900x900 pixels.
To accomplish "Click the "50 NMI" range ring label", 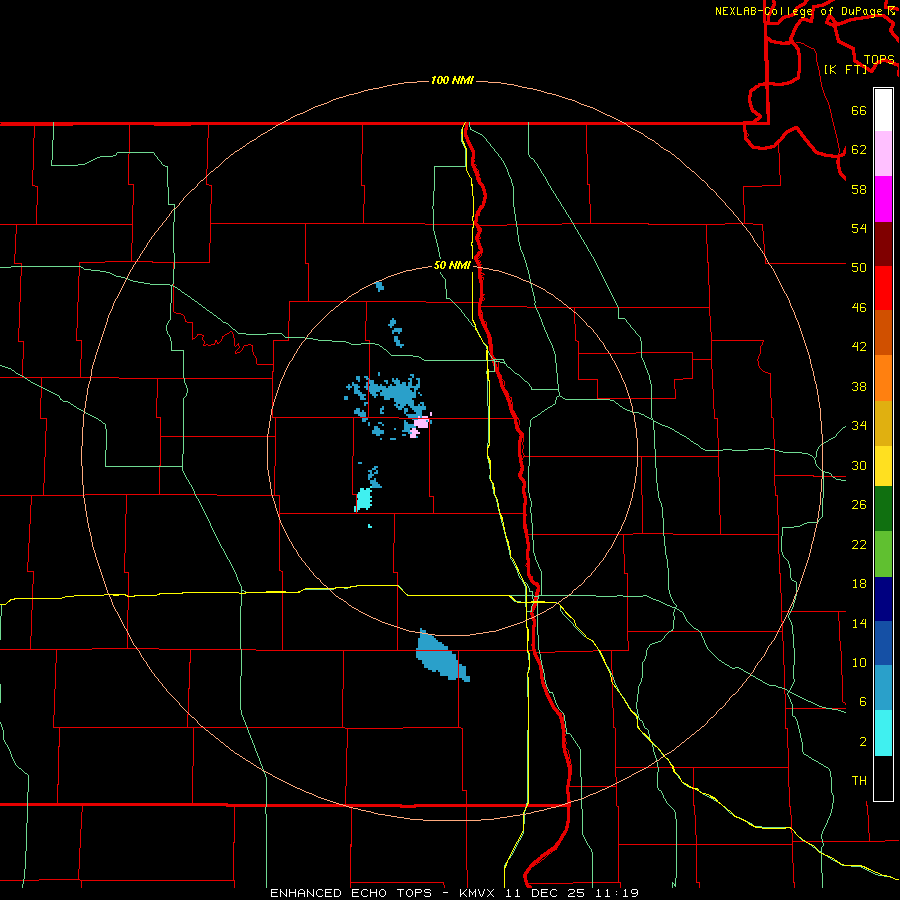I will pos(452,265).
